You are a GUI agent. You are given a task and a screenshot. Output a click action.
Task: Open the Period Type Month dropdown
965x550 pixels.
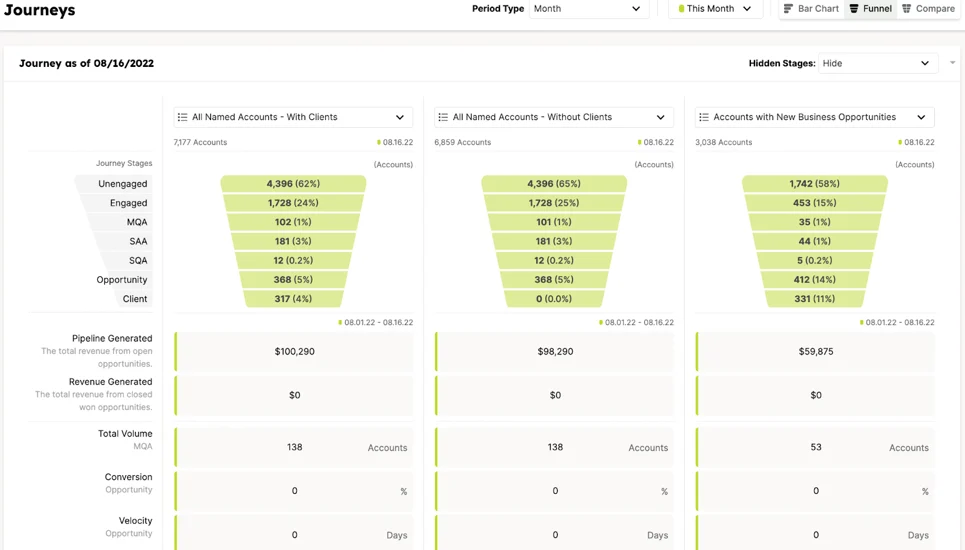(589, 9)
